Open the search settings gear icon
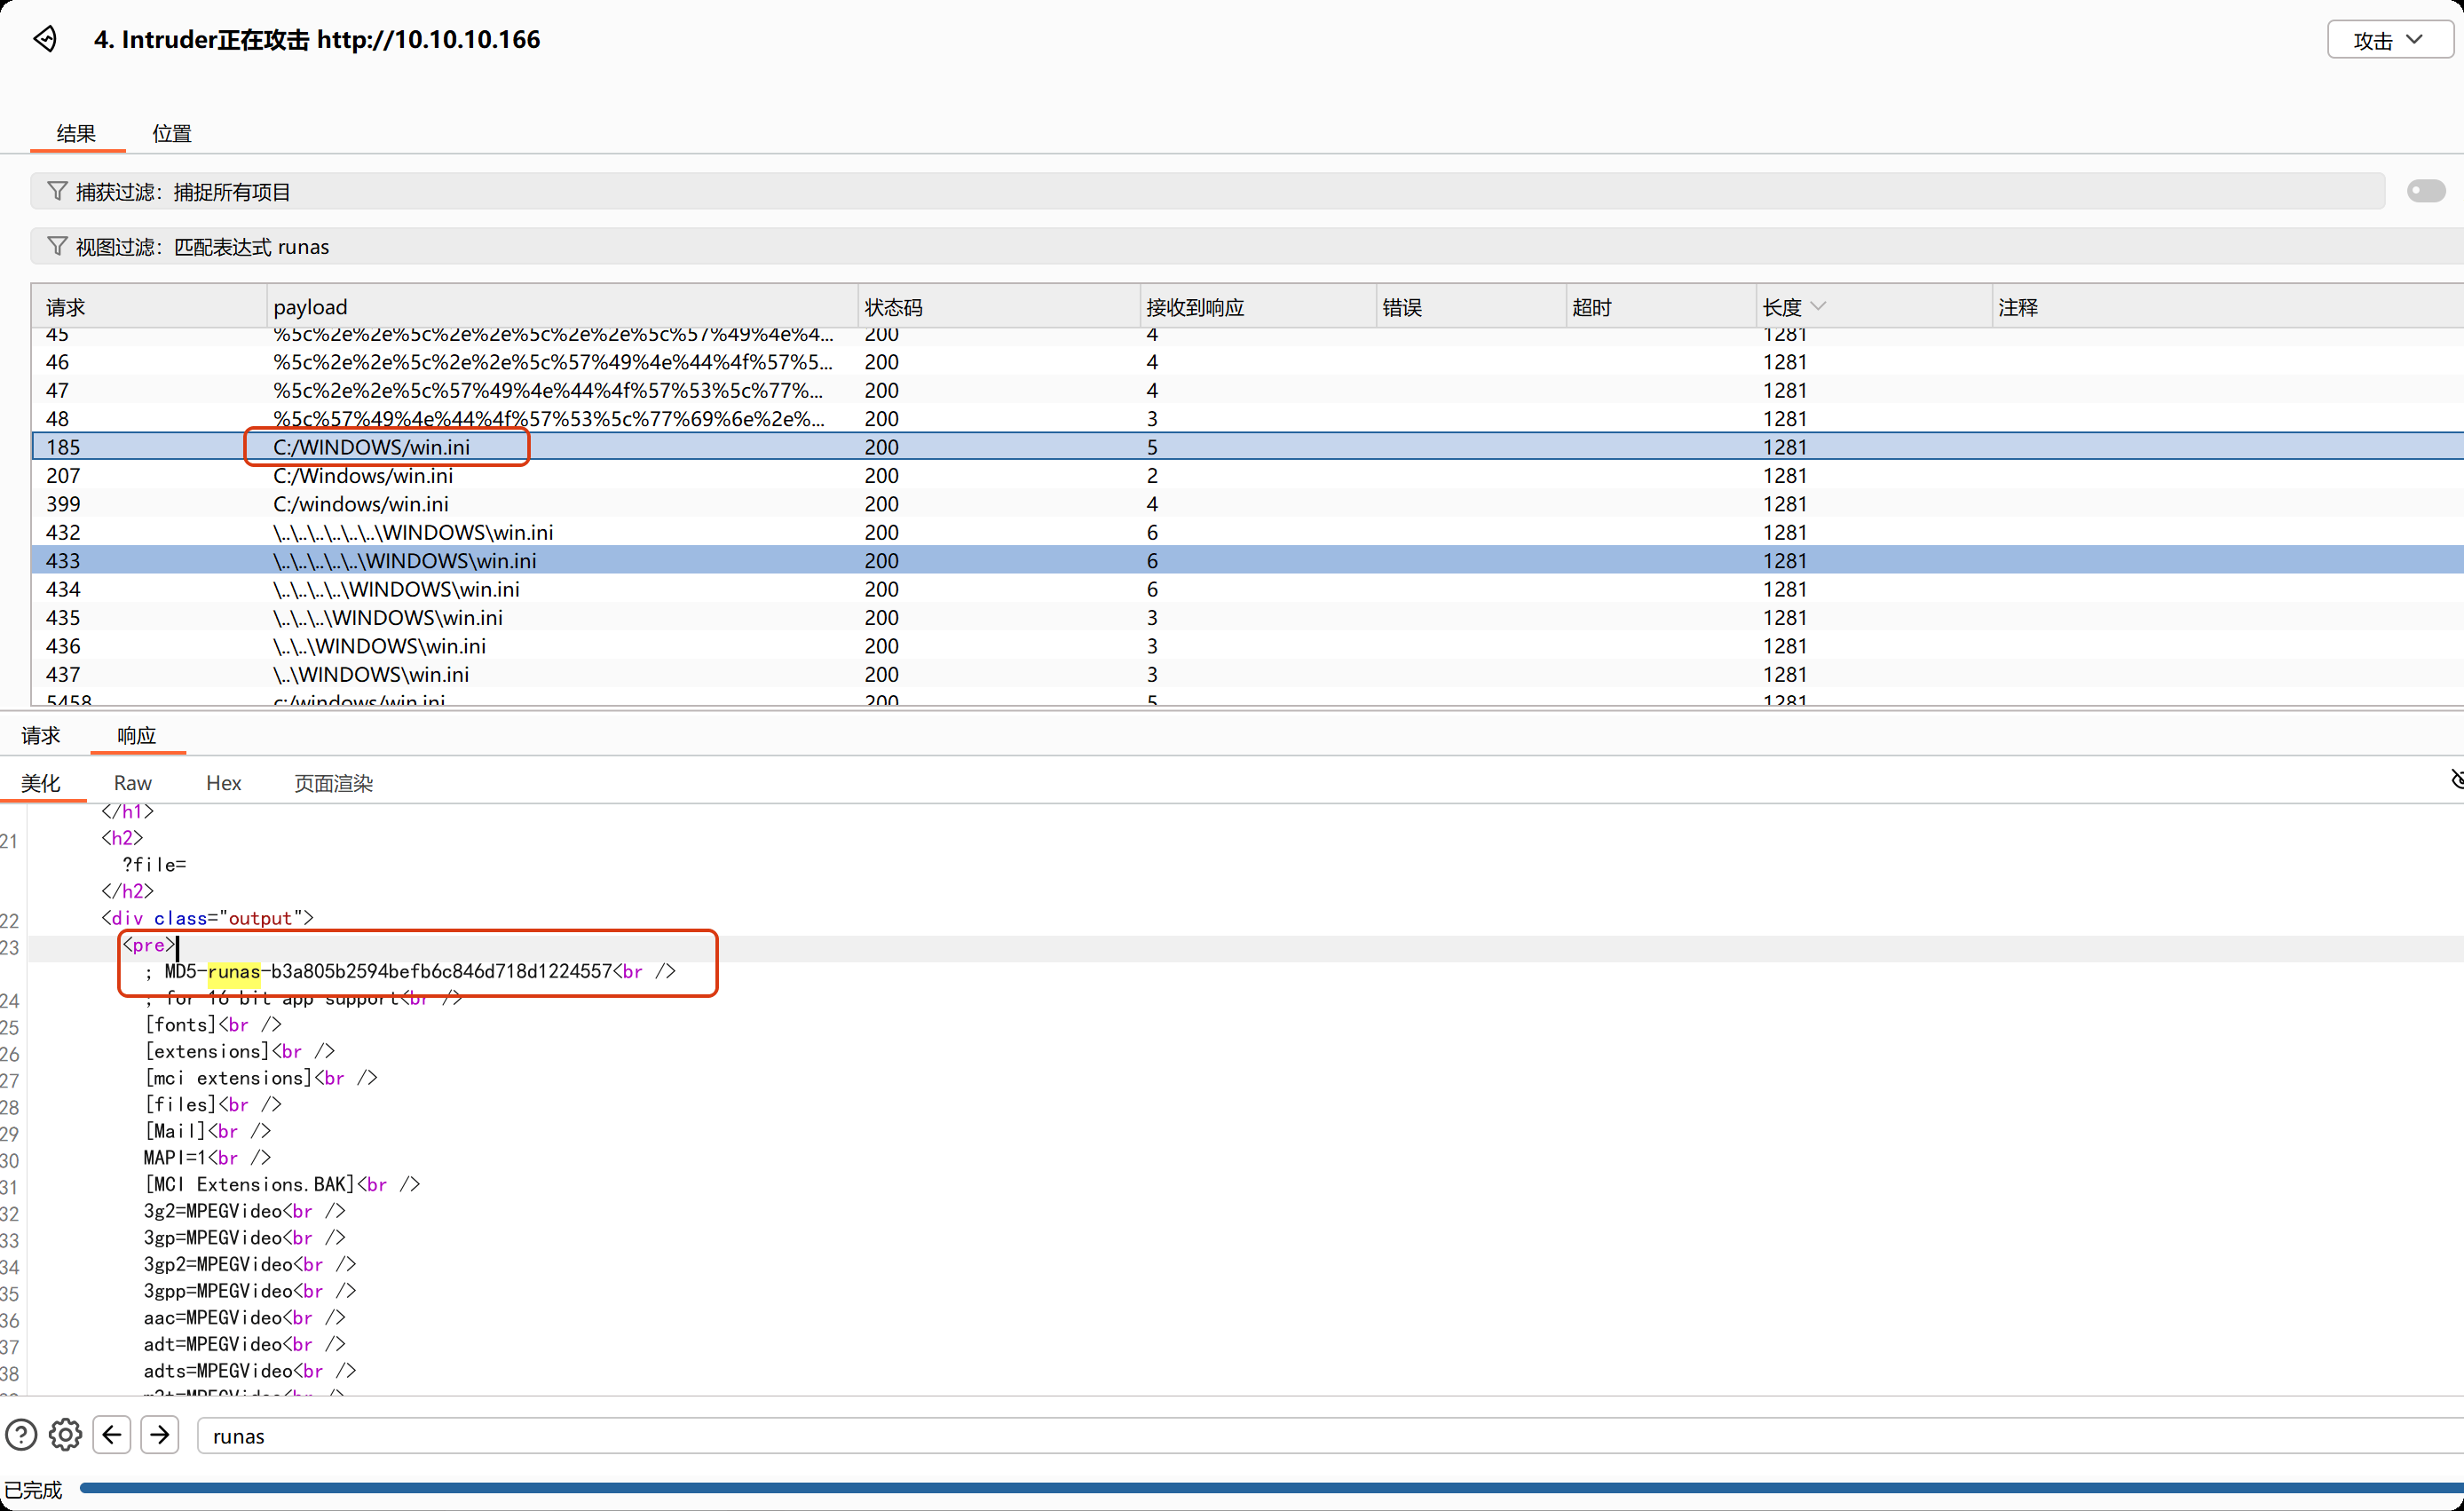 [64, 1435]
